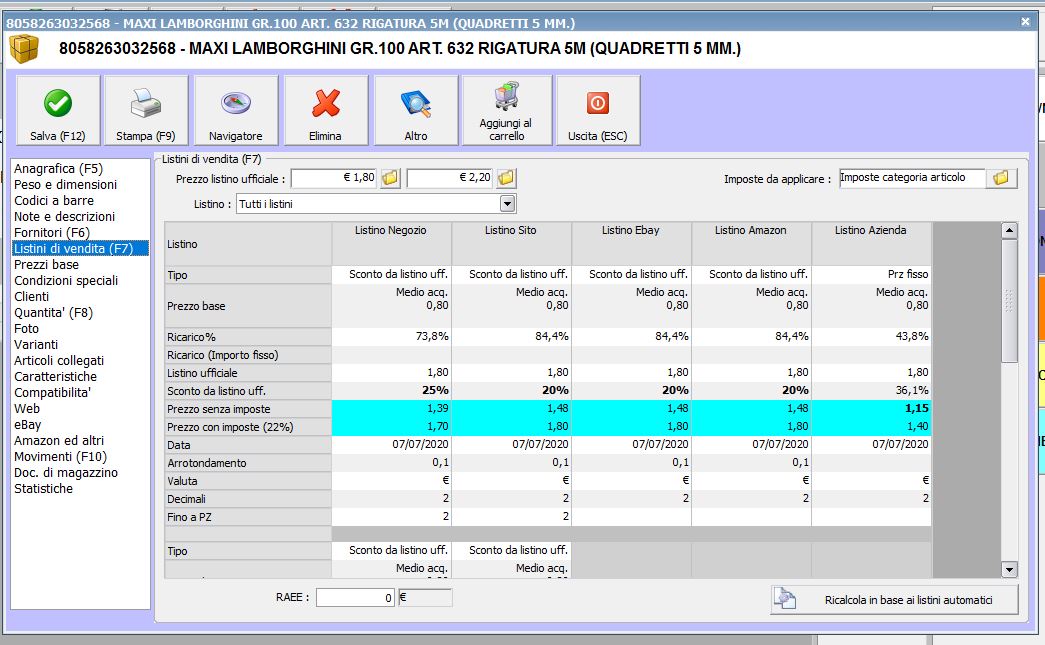Open Codici a barre section

point(54,201)
